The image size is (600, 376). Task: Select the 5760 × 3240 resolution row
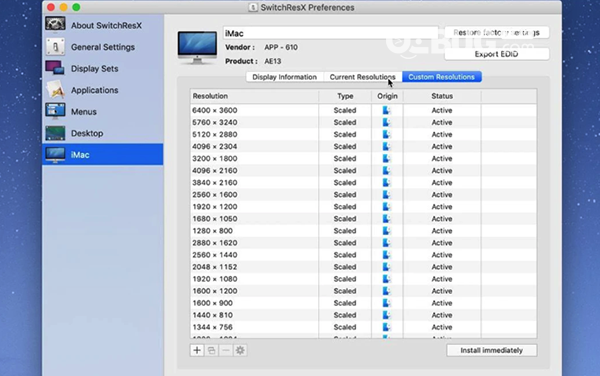coord(364,122)
